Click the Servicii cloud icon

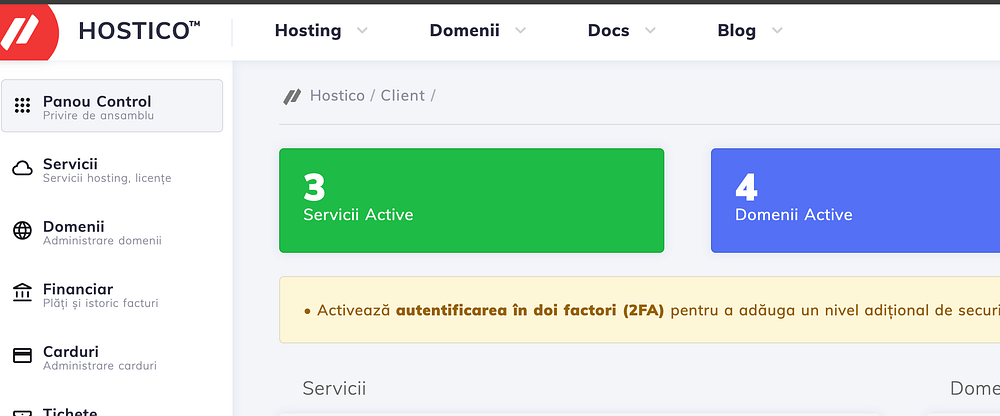(22, 169)
